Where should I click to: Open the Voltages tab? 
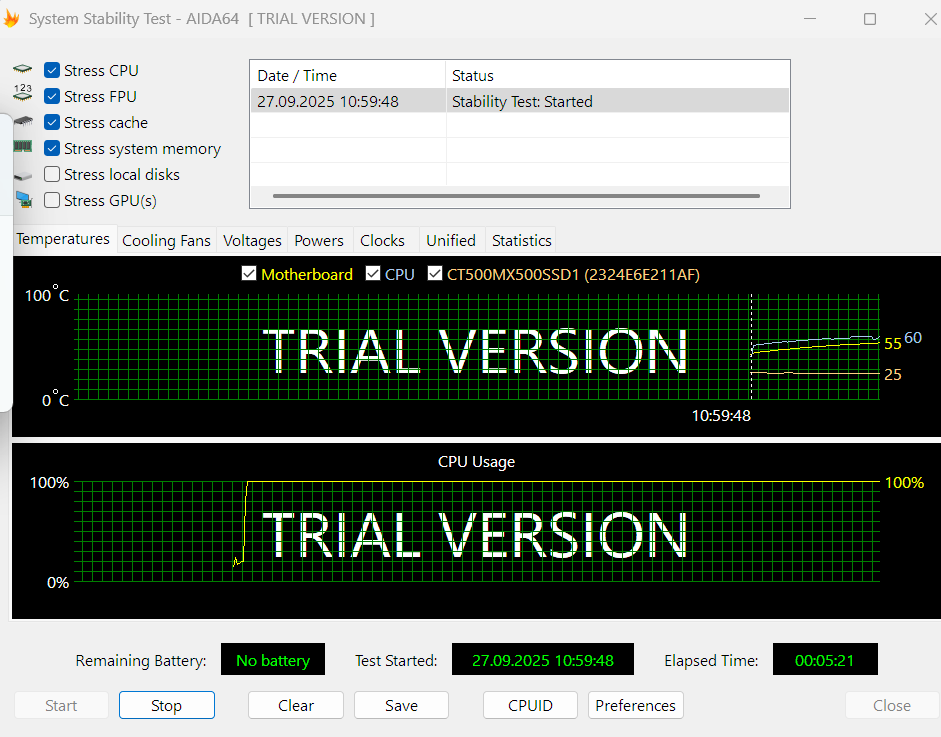252,240
